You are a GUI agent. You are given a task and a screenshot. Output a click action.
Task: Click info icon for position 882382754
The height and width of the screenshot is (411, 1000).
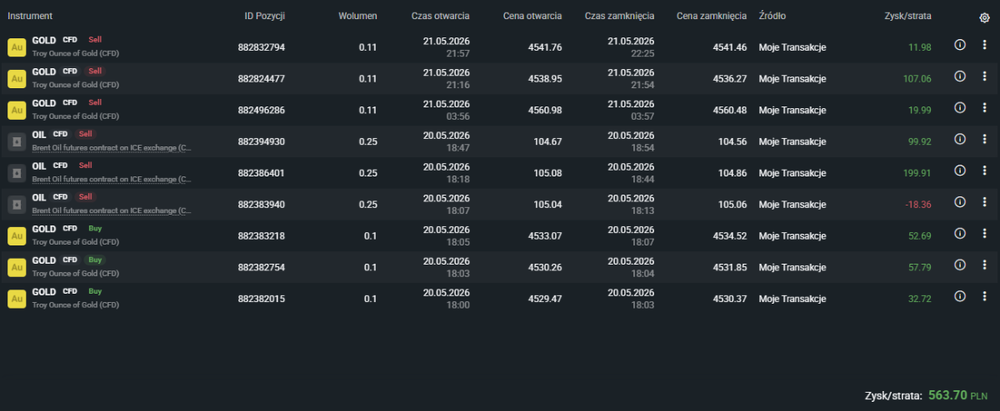tap(960, 264)
